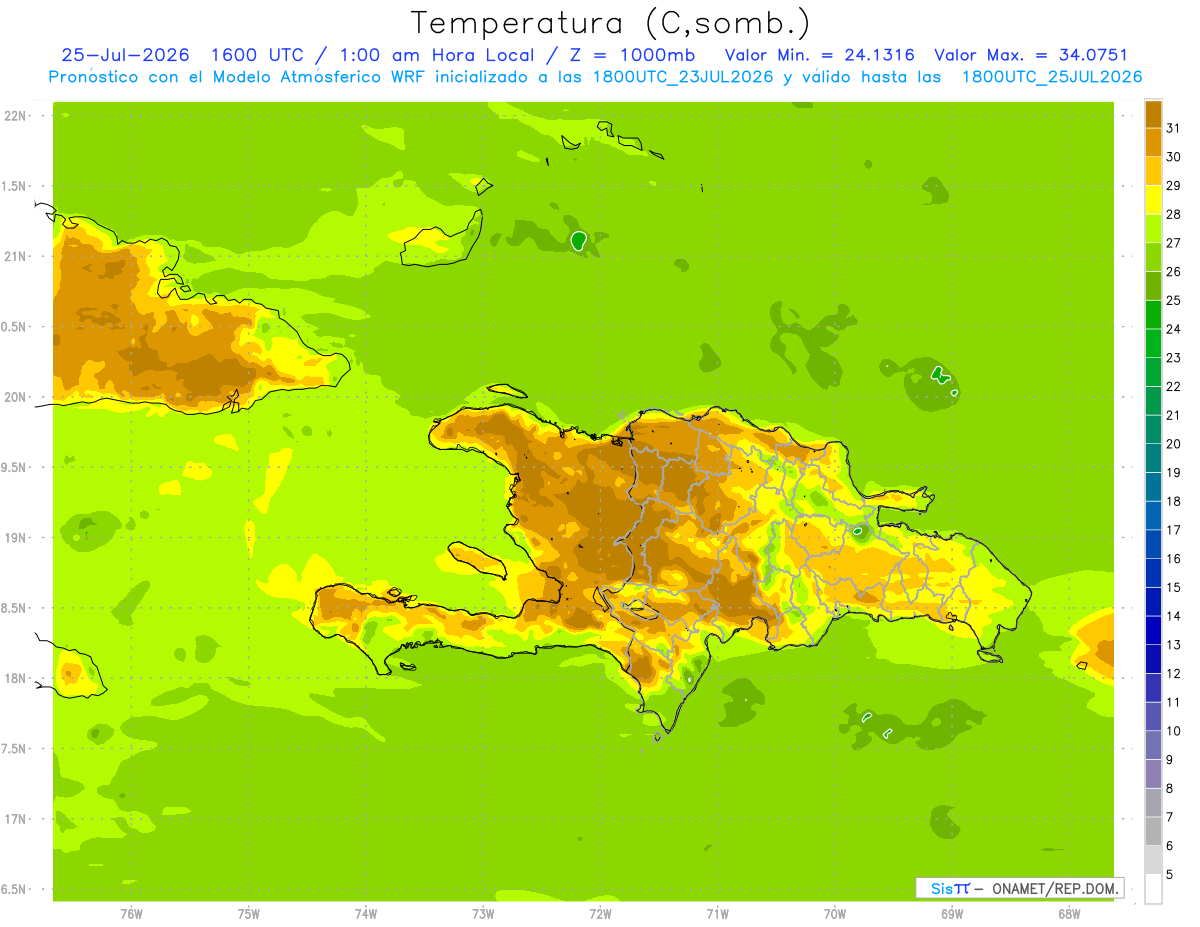Click the colorbar segment between 20 and 21
Screen dimensions: 1200x927
pyautogui.click(x=1153, y=429)
